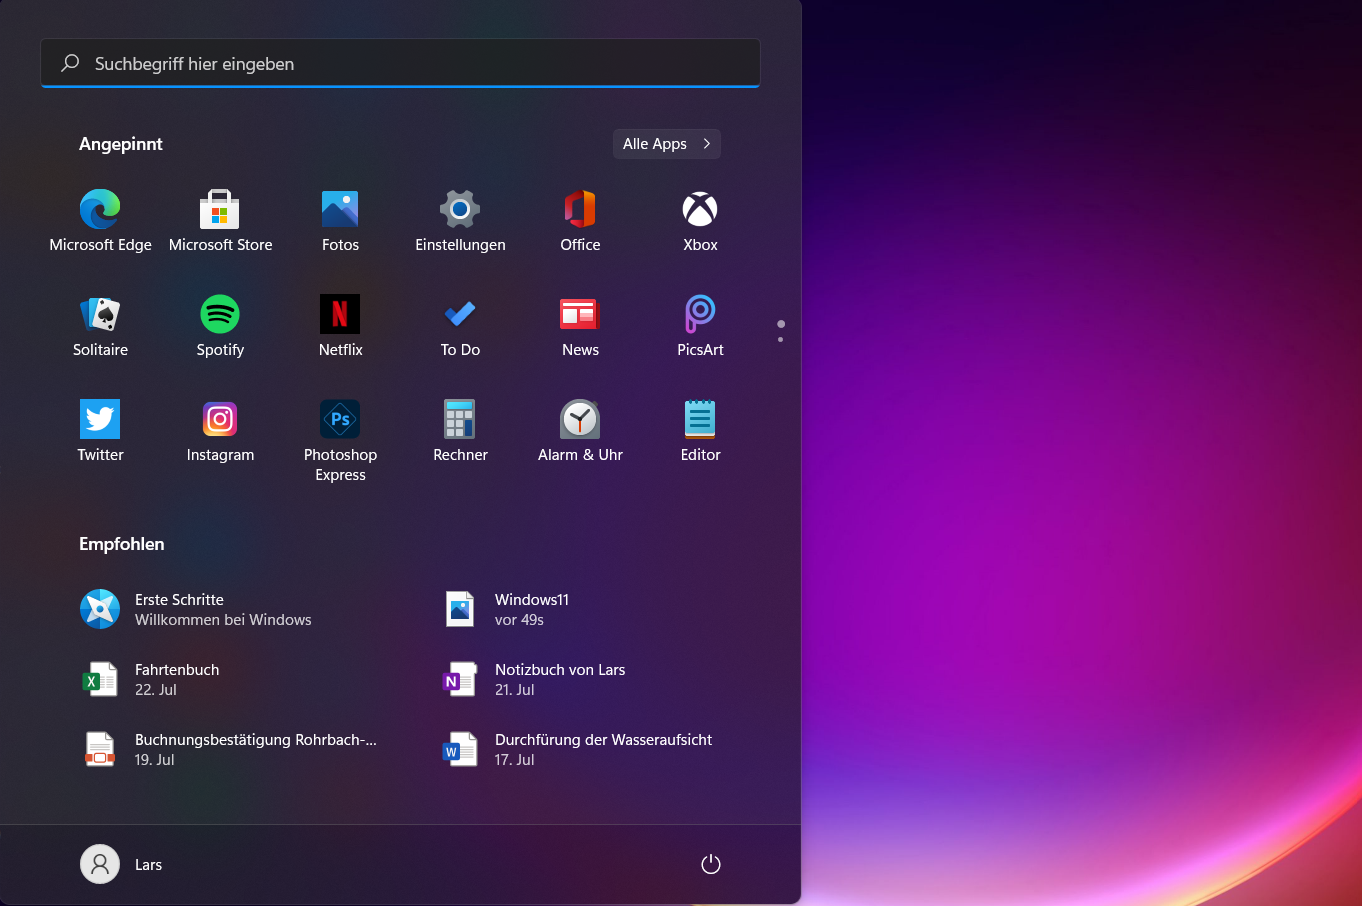
Task: Open Lars user account menu
Action: tap(121, 864)
